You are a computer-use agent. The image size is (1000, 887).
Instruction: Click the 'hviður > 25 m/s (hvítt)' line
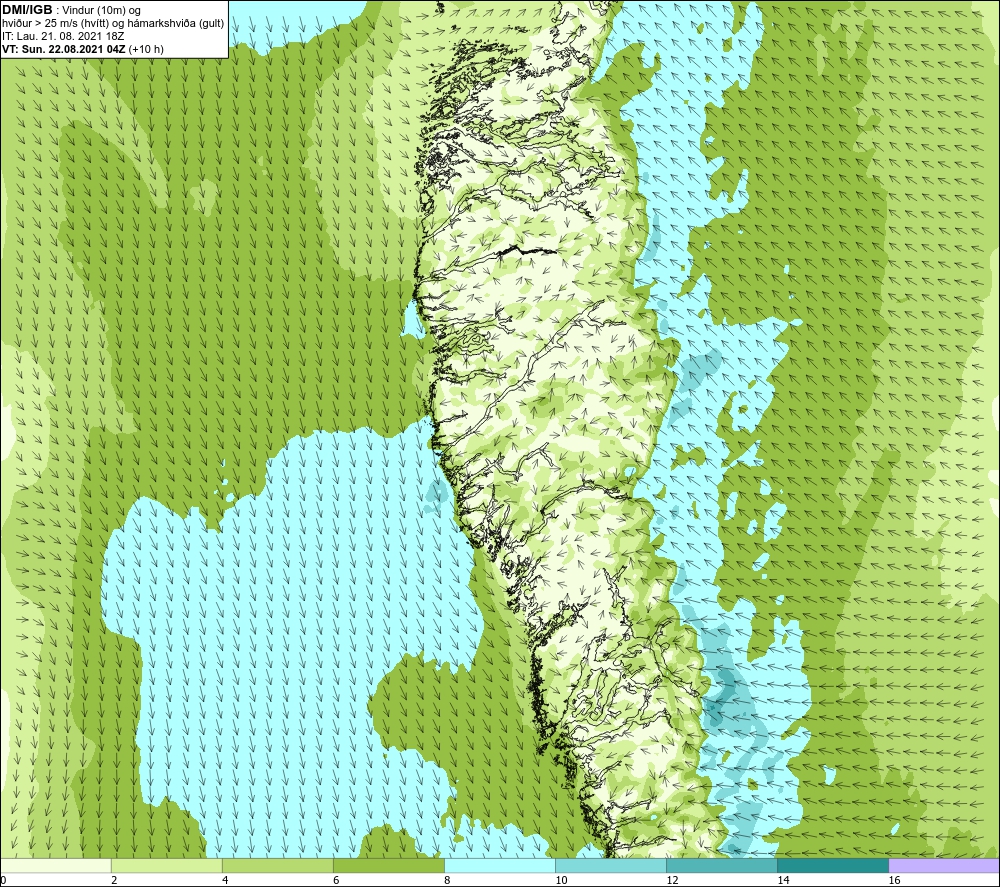[x=55, y=24]
